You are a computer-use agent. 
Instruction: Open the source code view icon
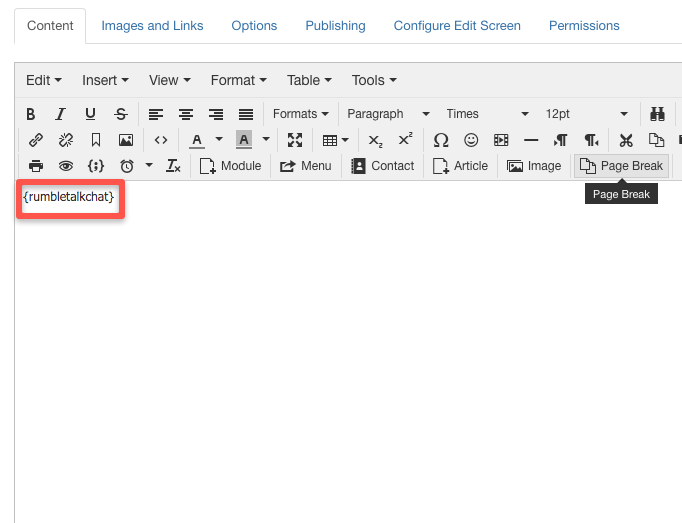pos(160,140)
